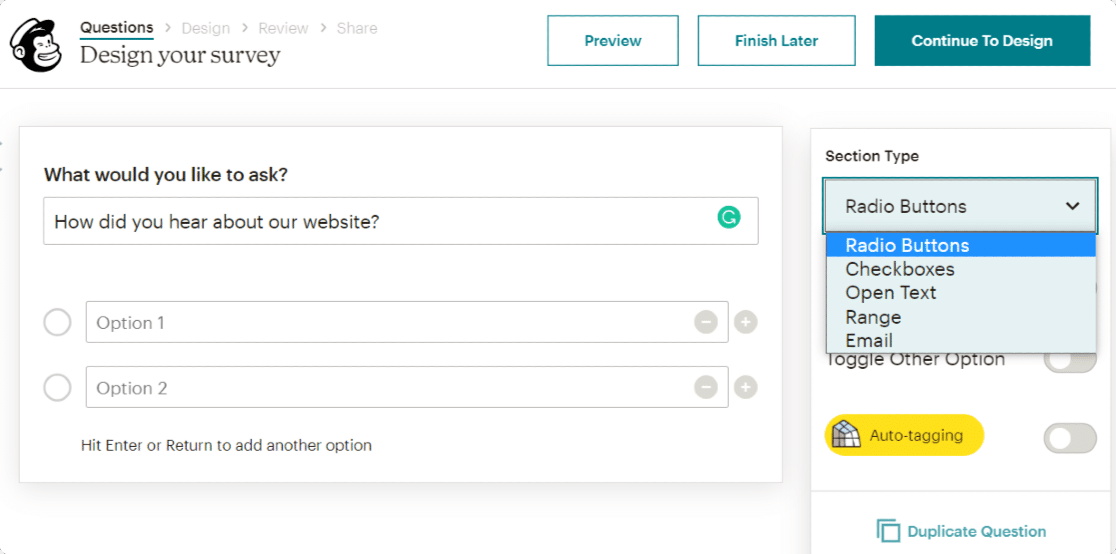Go to the Questions step

pyautogui.click(x=116, y=28)
